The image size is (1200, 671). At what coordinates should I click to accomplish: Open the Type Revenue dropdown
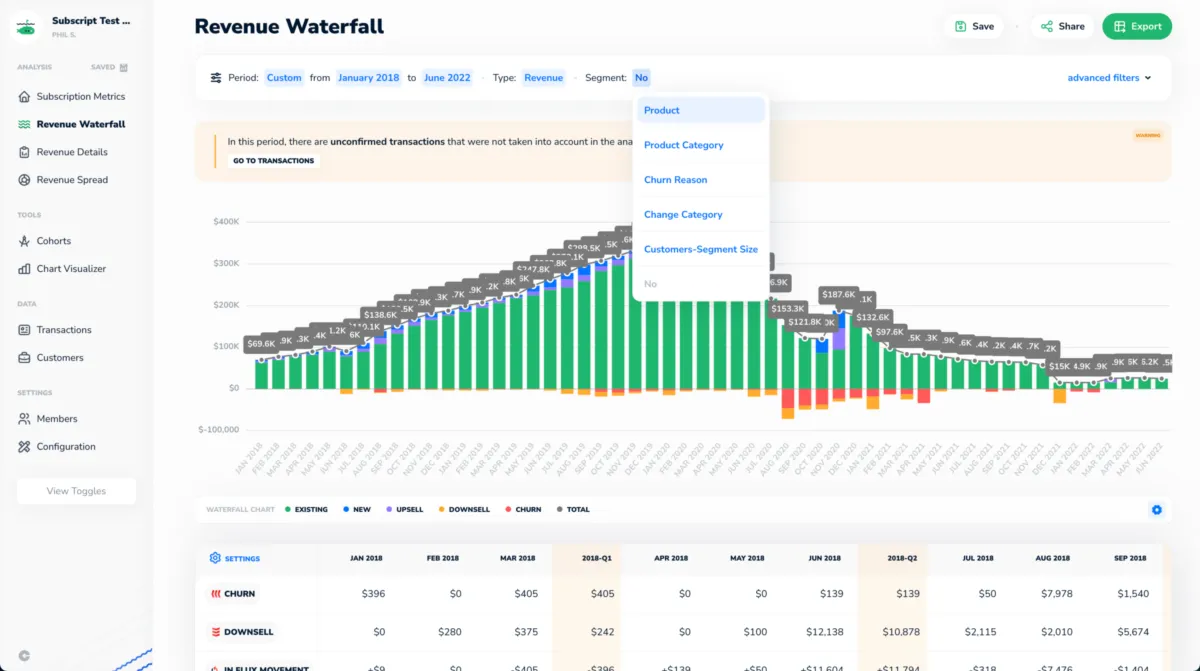point(543,78)
